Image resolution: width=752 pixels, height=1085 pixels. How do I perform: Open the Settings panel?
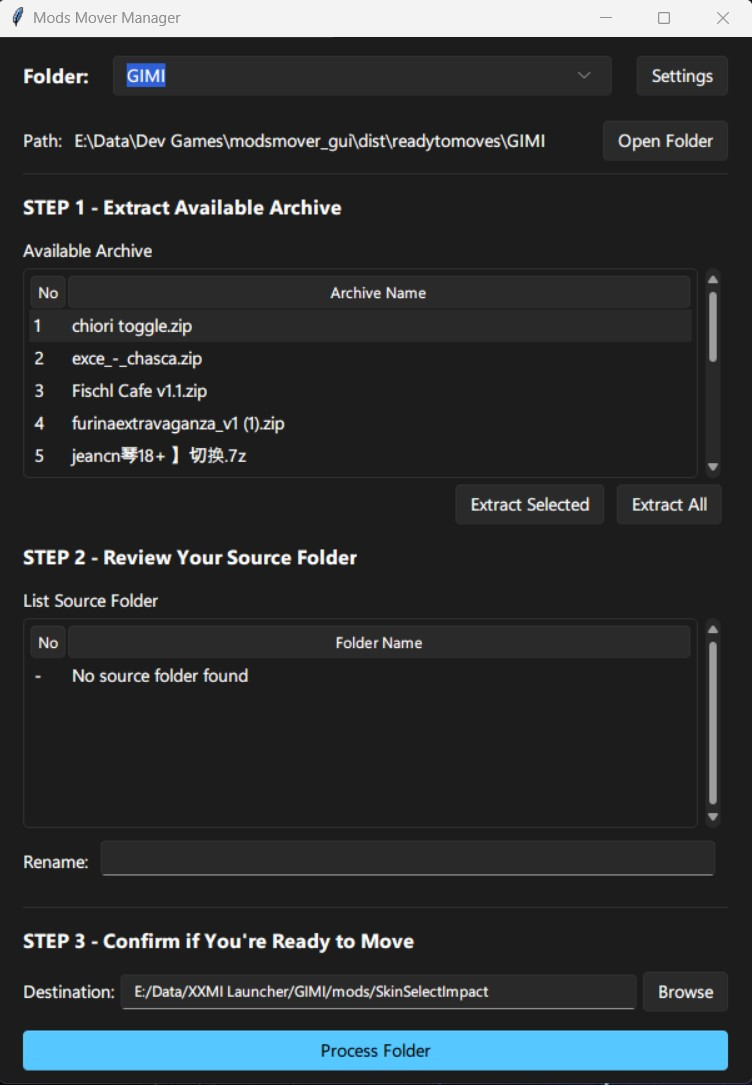click(681, 75)
